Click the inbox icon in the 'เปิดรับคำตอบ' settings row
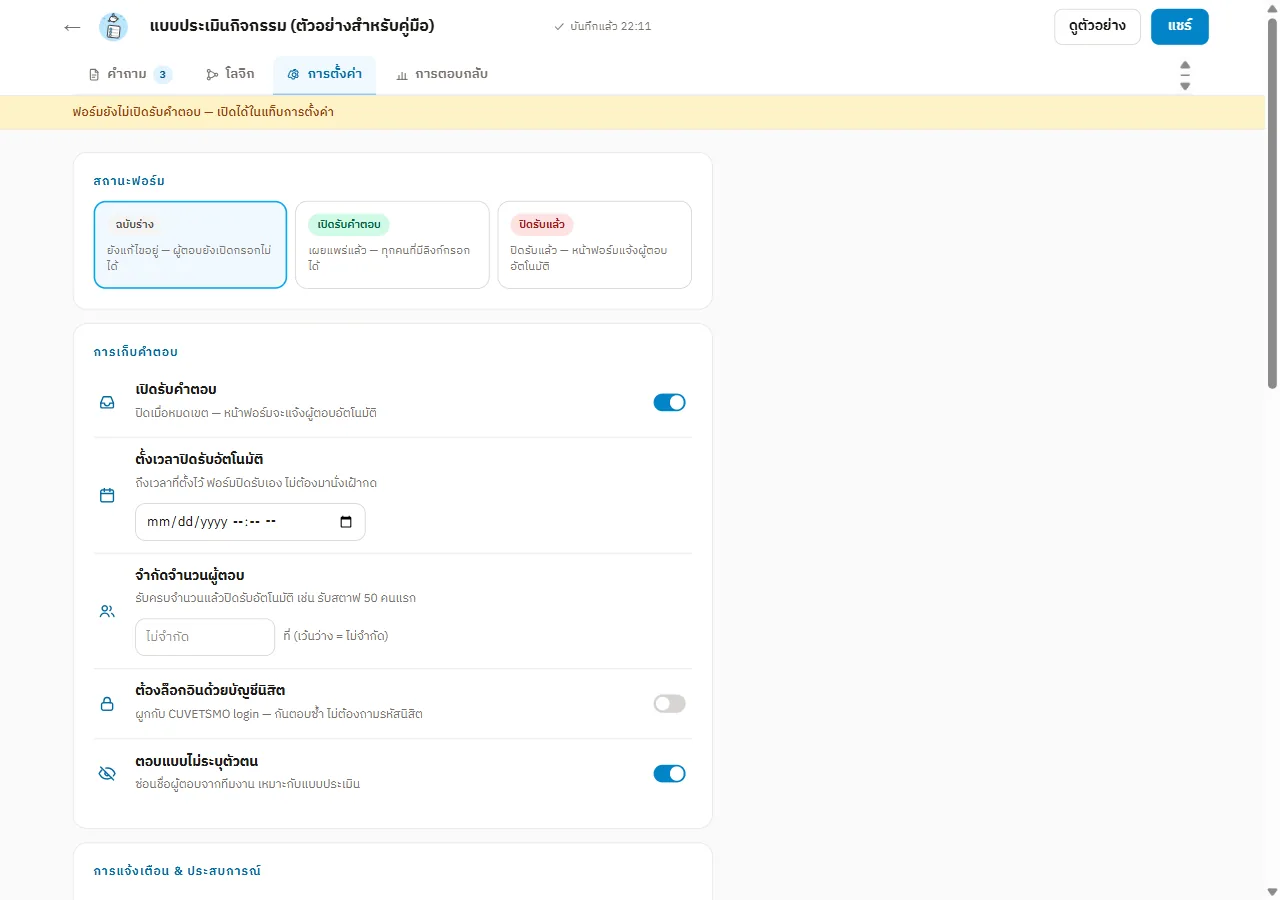The image size is (1280, 900). tap(107, 402)
